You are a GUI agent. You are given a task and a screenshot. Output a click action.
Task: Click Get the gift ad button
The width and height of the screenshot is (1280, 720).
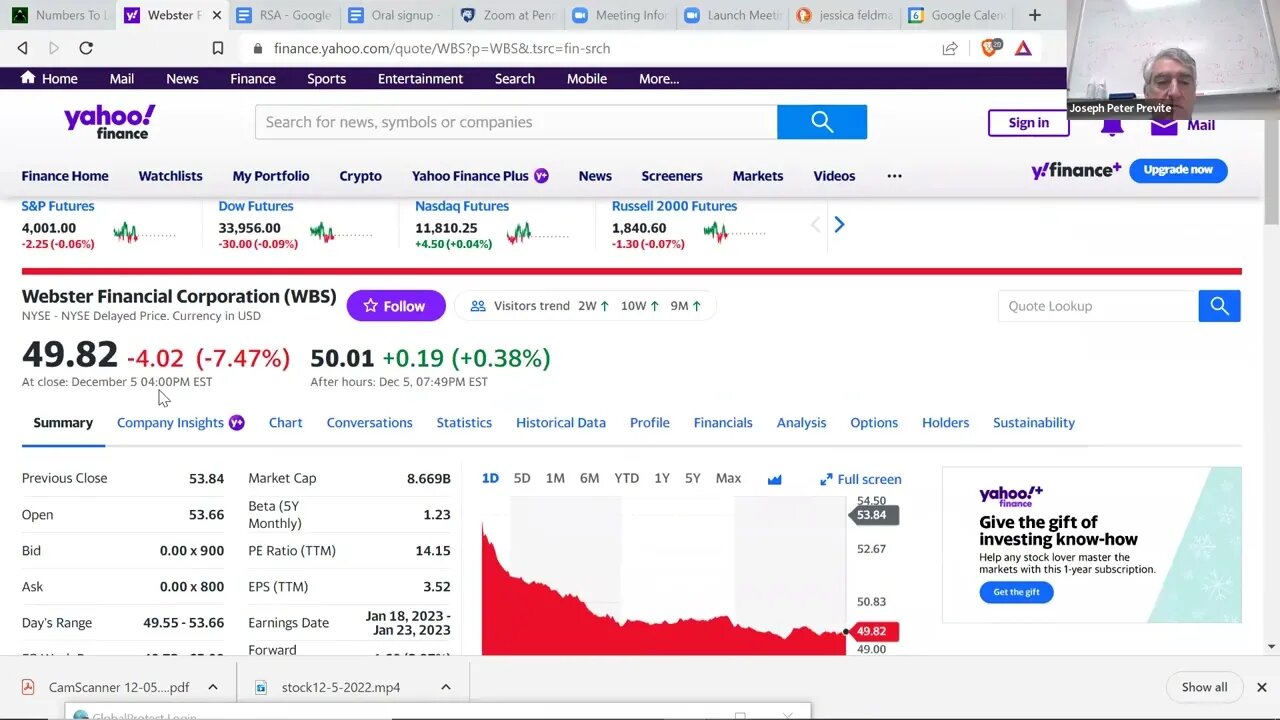(x=1016, y=592)
